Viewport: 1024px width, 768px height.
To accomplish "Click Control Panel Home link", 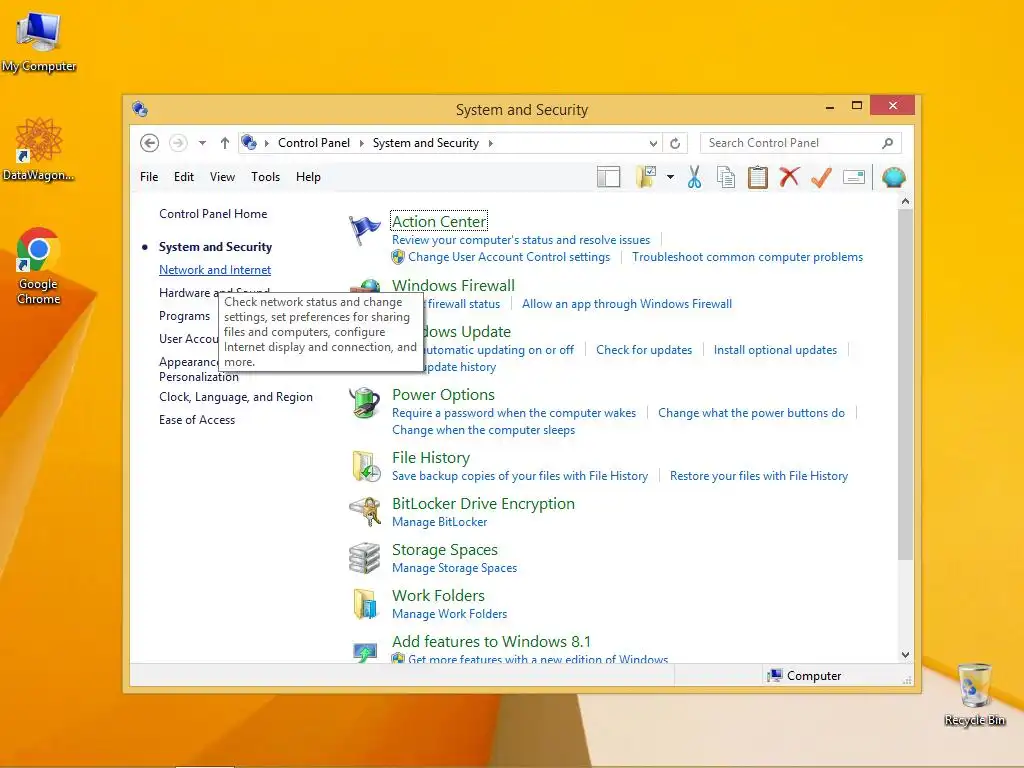I will (x=213, y=214).
